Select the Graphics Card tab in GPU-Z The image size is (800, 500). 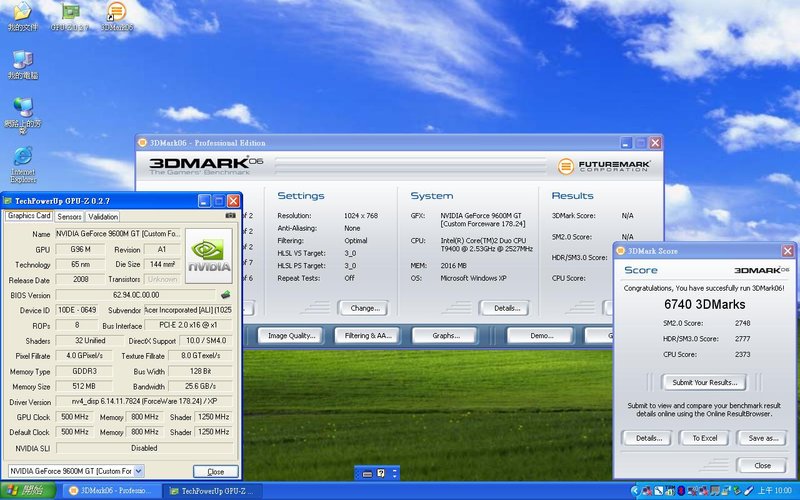(29, 216)
